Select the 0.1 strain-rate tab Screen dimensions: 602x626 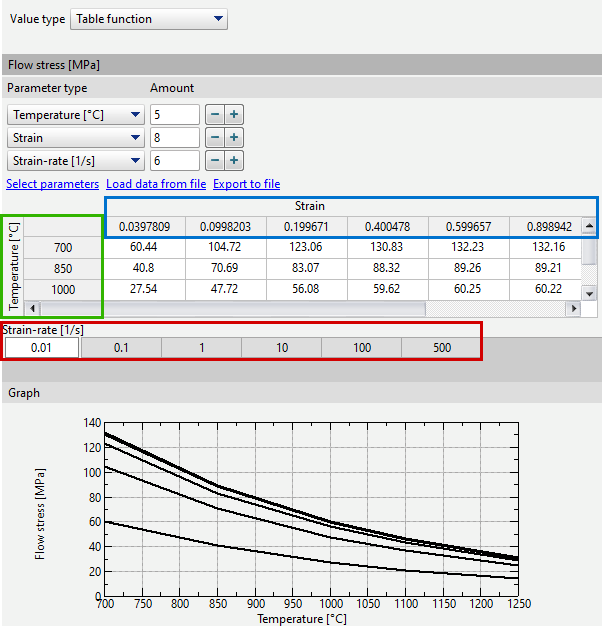121,348
